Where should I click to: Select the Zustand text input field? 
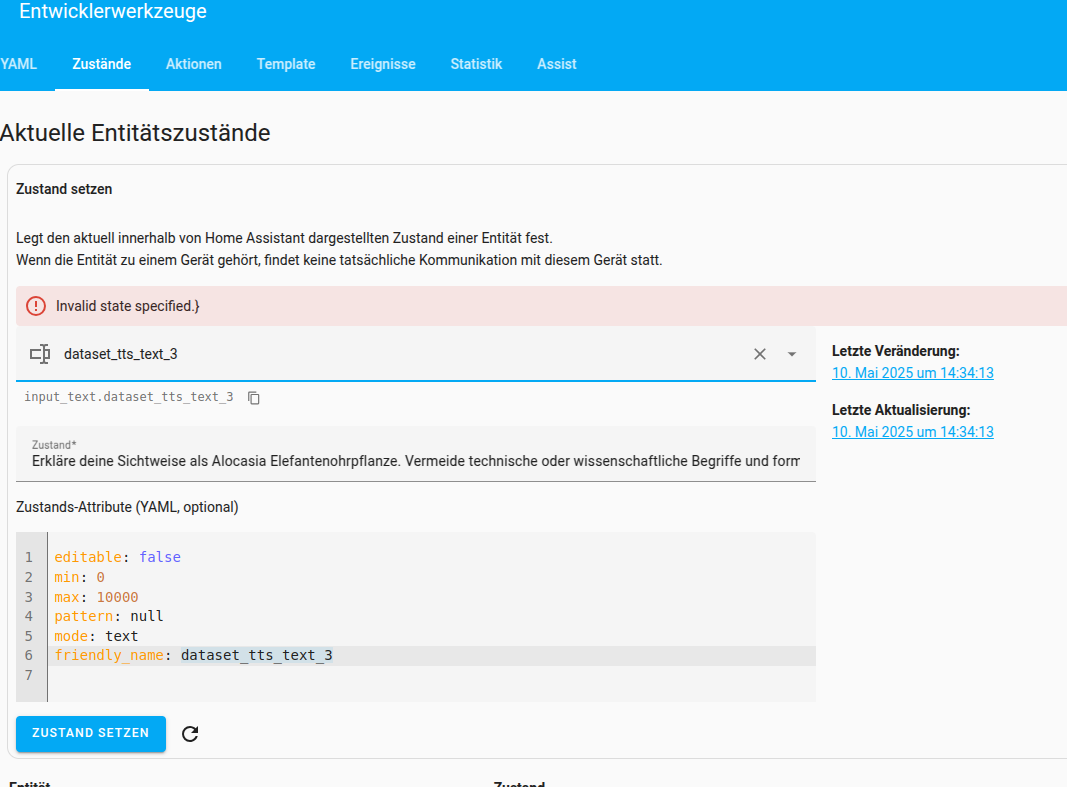[x=400, y=458]
